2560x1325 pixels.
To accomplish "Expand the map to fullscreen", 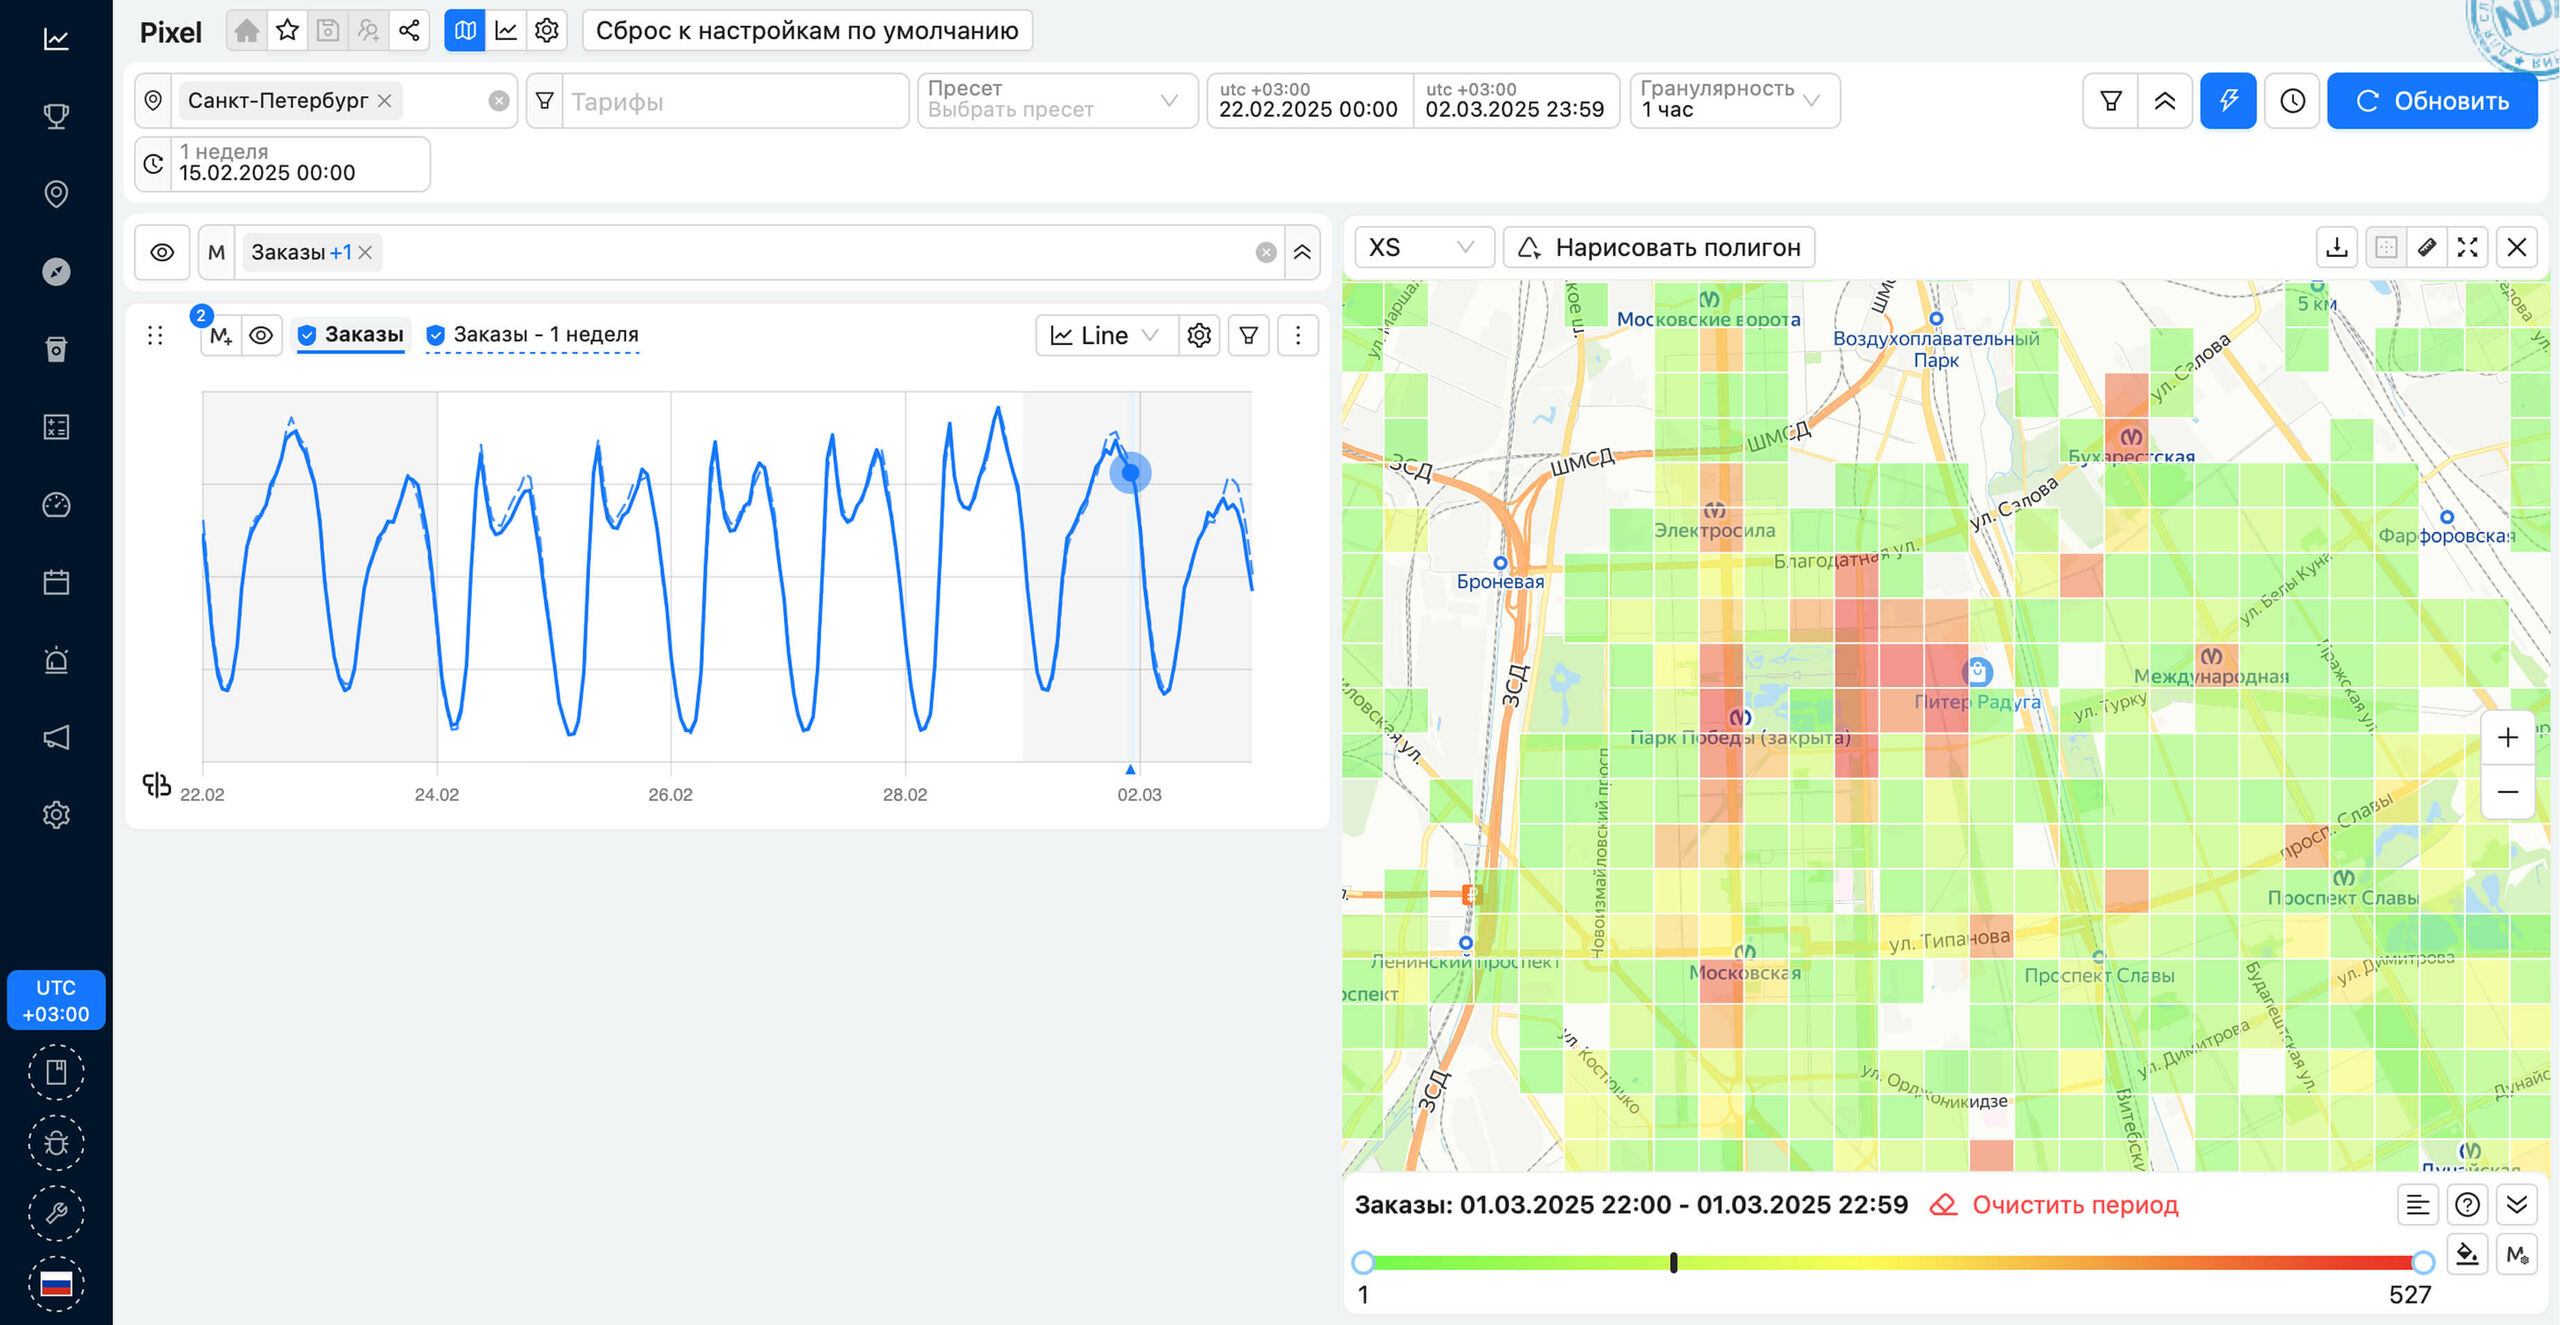I will click(2468, 247).
